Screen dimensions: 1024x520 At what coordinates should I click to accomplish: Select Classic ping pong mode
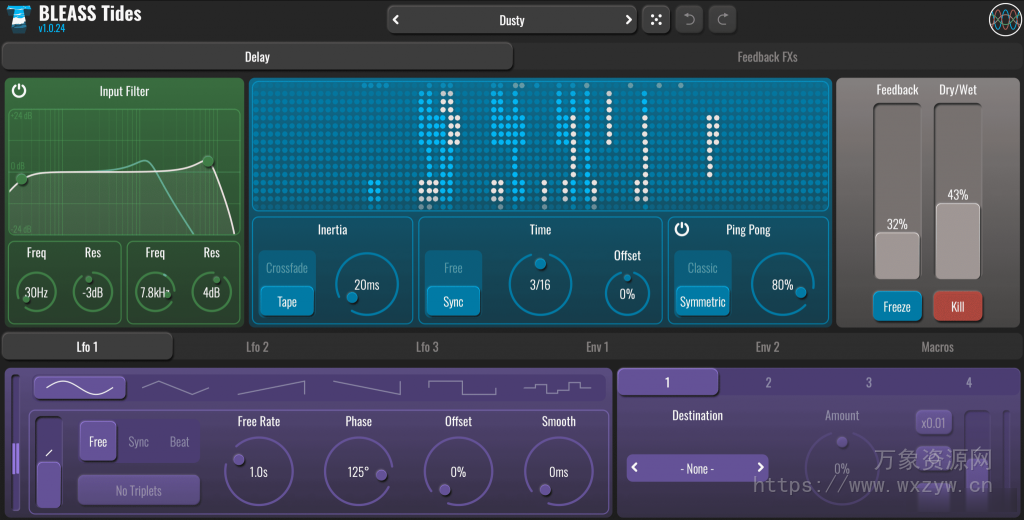click(703, 268)
